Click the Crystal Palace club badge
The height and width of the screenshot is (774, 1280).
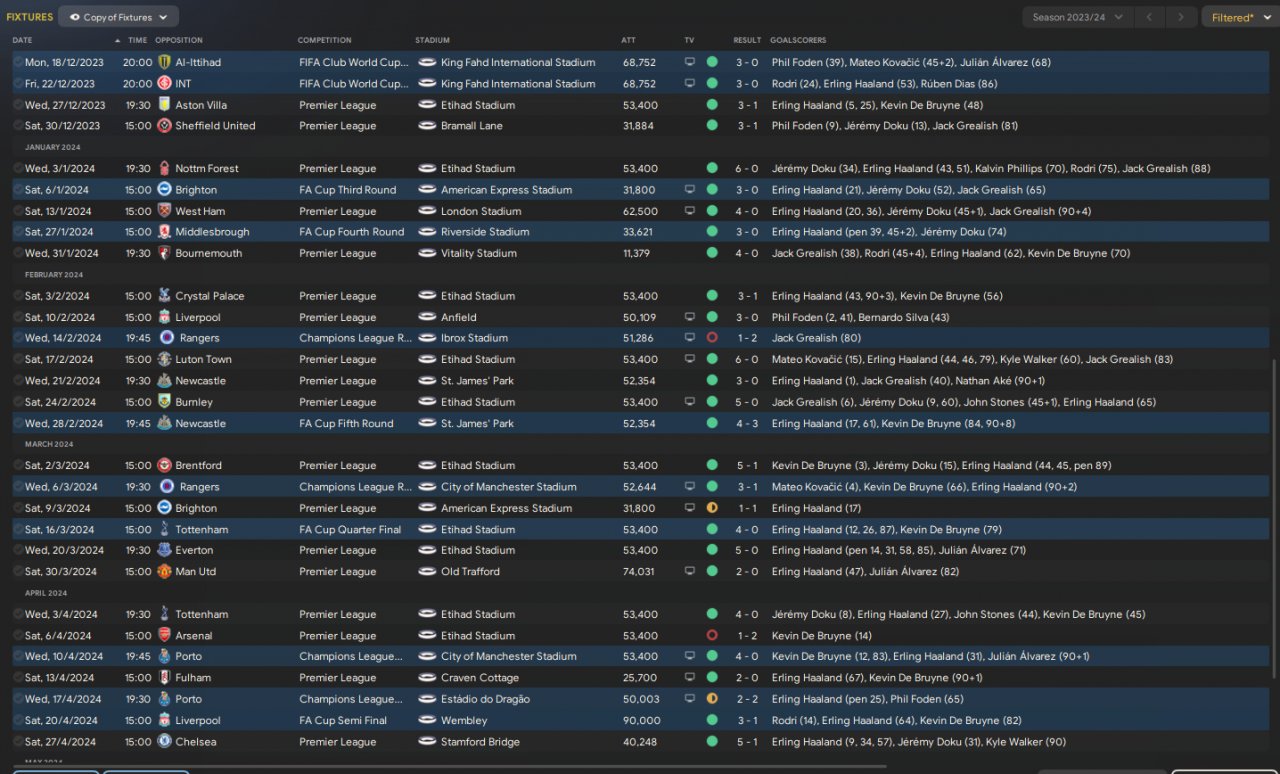164,296
